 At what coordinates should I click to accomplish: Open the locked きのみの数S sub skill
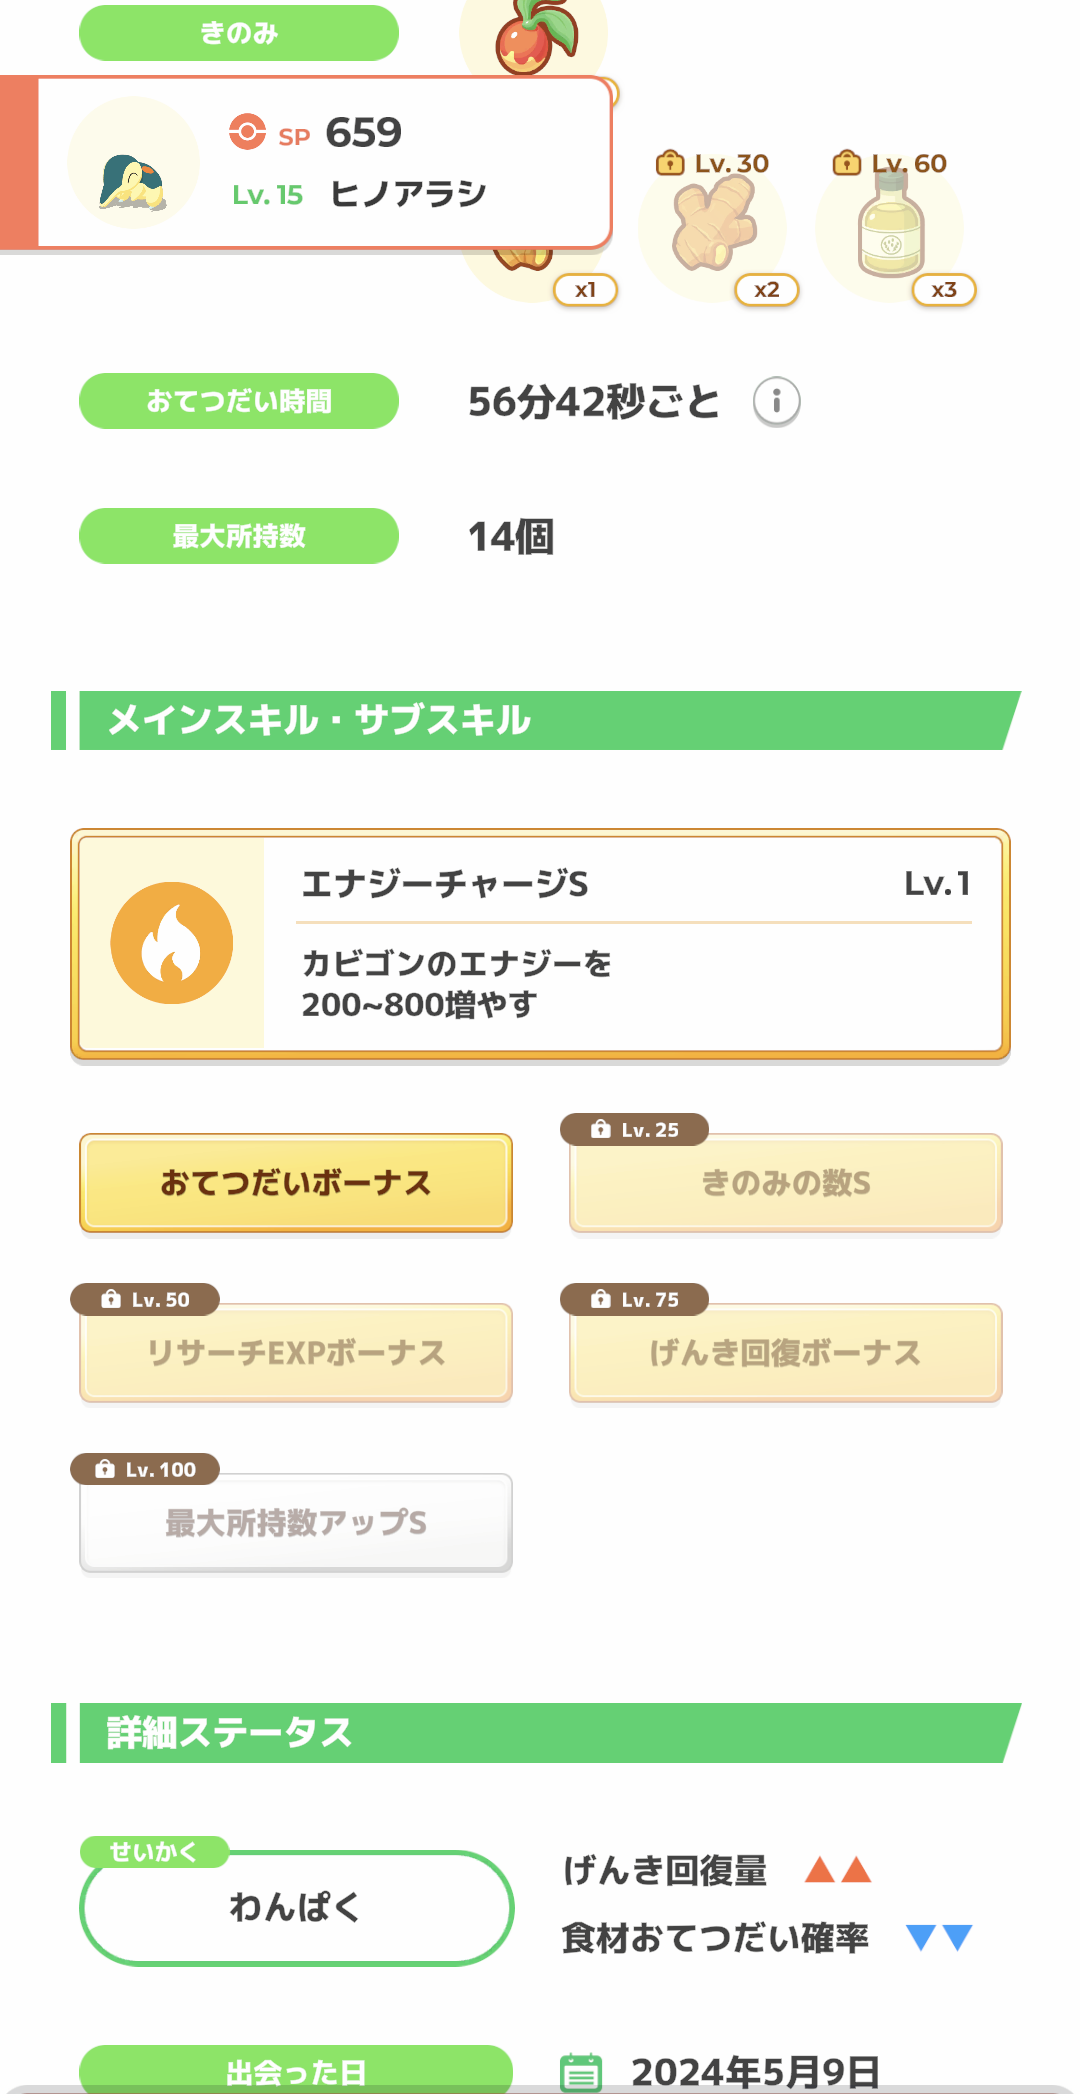click(x=786, y=1183)
